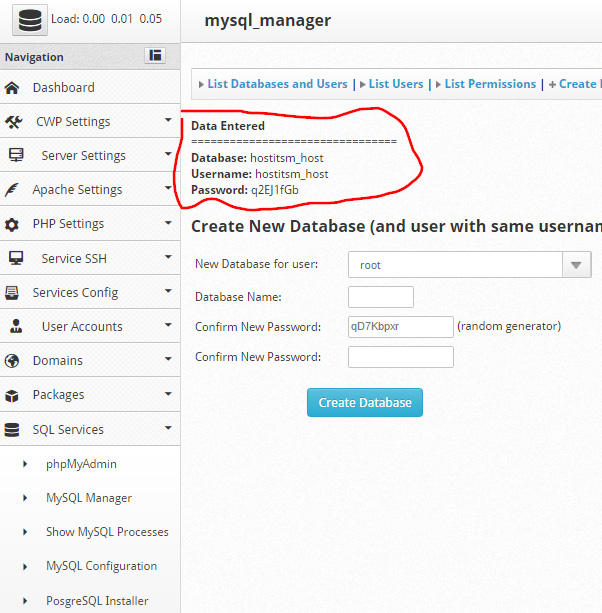Screen dimensions: 602x613
Task: Click the Dashboard home icon
Action: [x=12, y=88]
